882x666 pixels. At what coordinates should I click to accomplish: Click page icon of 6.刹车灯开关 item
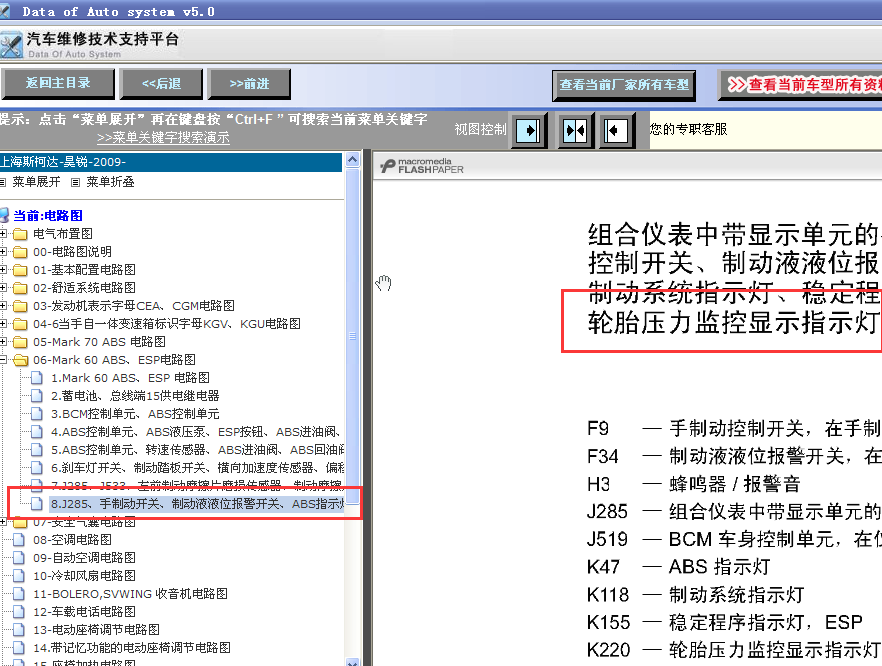click(x=37, y=467)
